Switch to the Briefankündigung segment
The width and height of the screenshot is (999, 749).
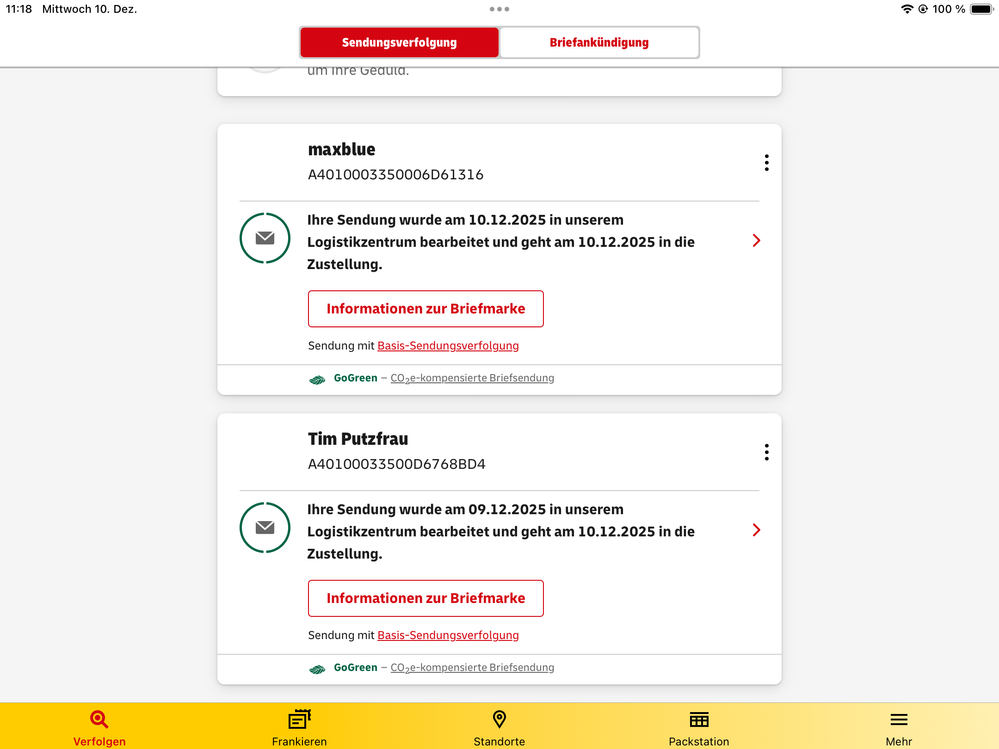pos(599,43)
